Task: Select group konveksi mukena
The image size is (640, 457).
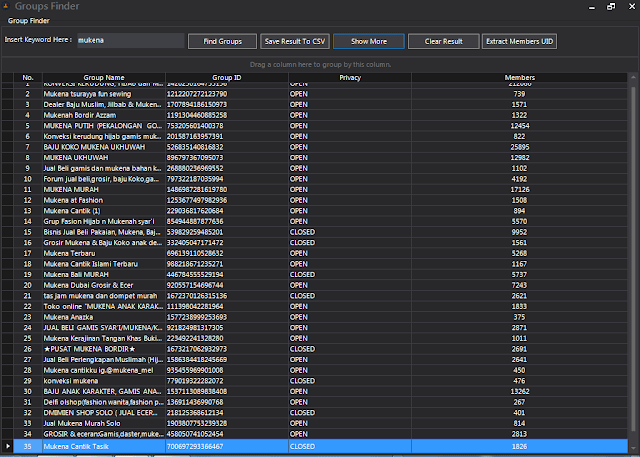Action: (71, 381)
